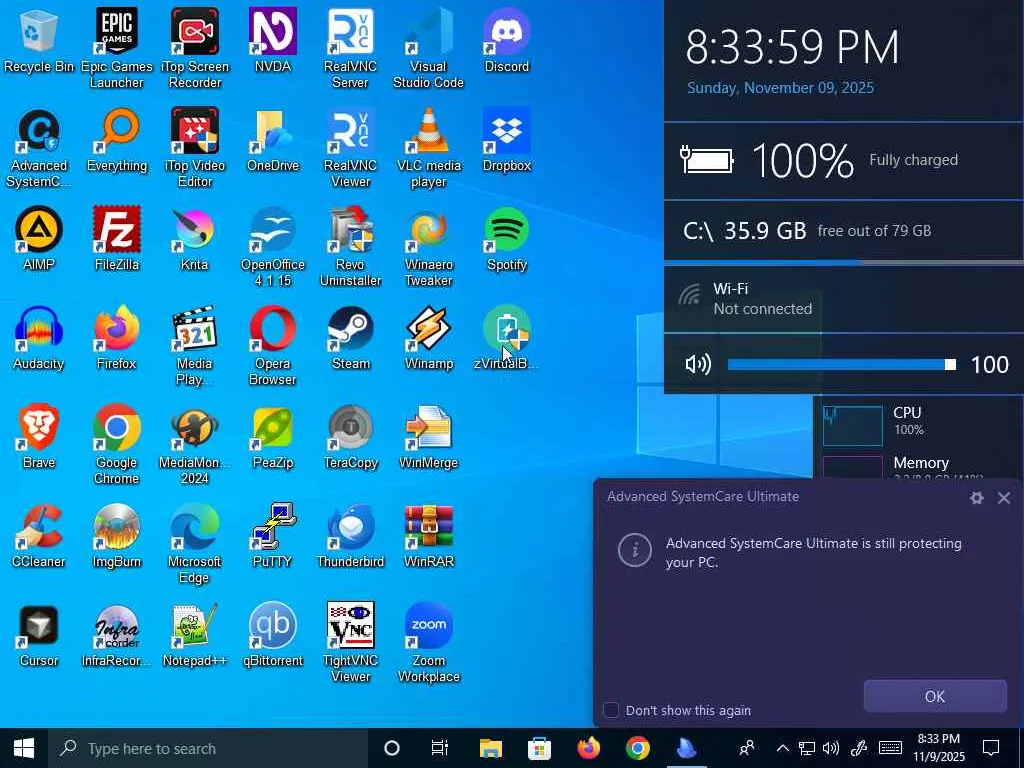Open Microsoft Store from taskbar
The image size is (1024, 768).
click(x=539, y=748)
